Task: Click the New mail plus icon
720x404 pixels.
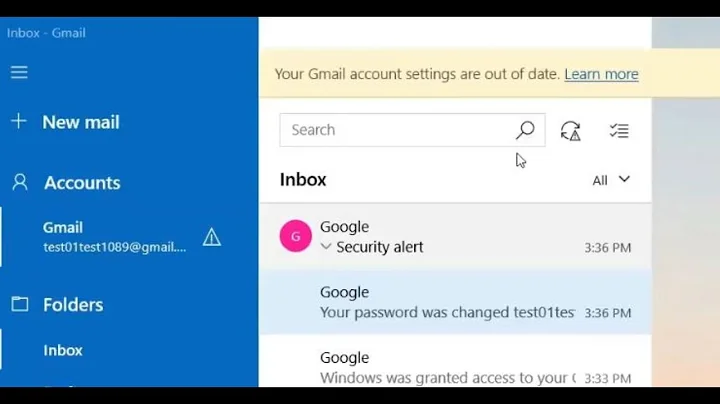Action: 19,122
